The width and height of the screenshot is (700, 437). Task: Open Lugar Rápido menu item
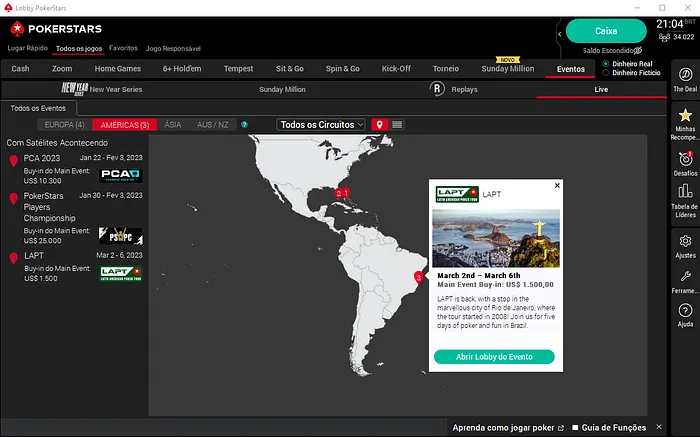(x=27, y=48)
